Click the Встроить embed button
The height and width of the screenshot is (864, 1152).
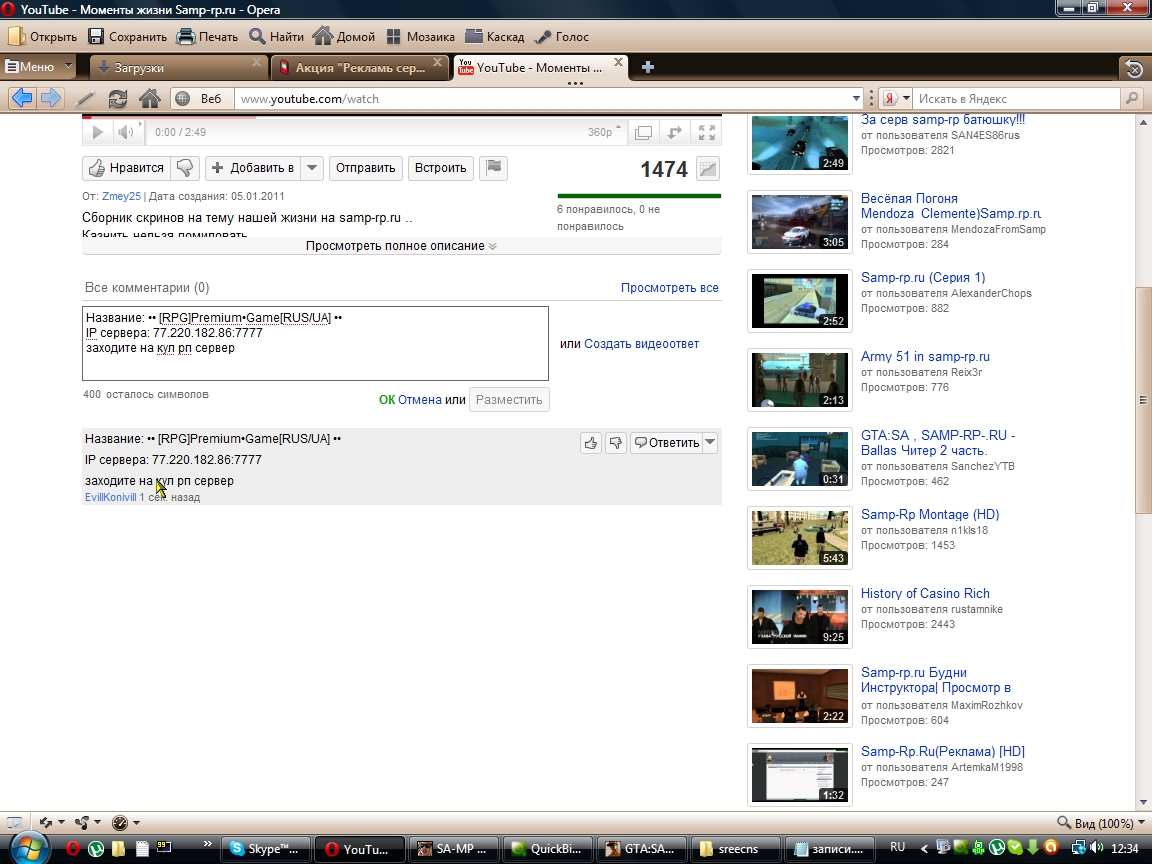click(440, 168)
